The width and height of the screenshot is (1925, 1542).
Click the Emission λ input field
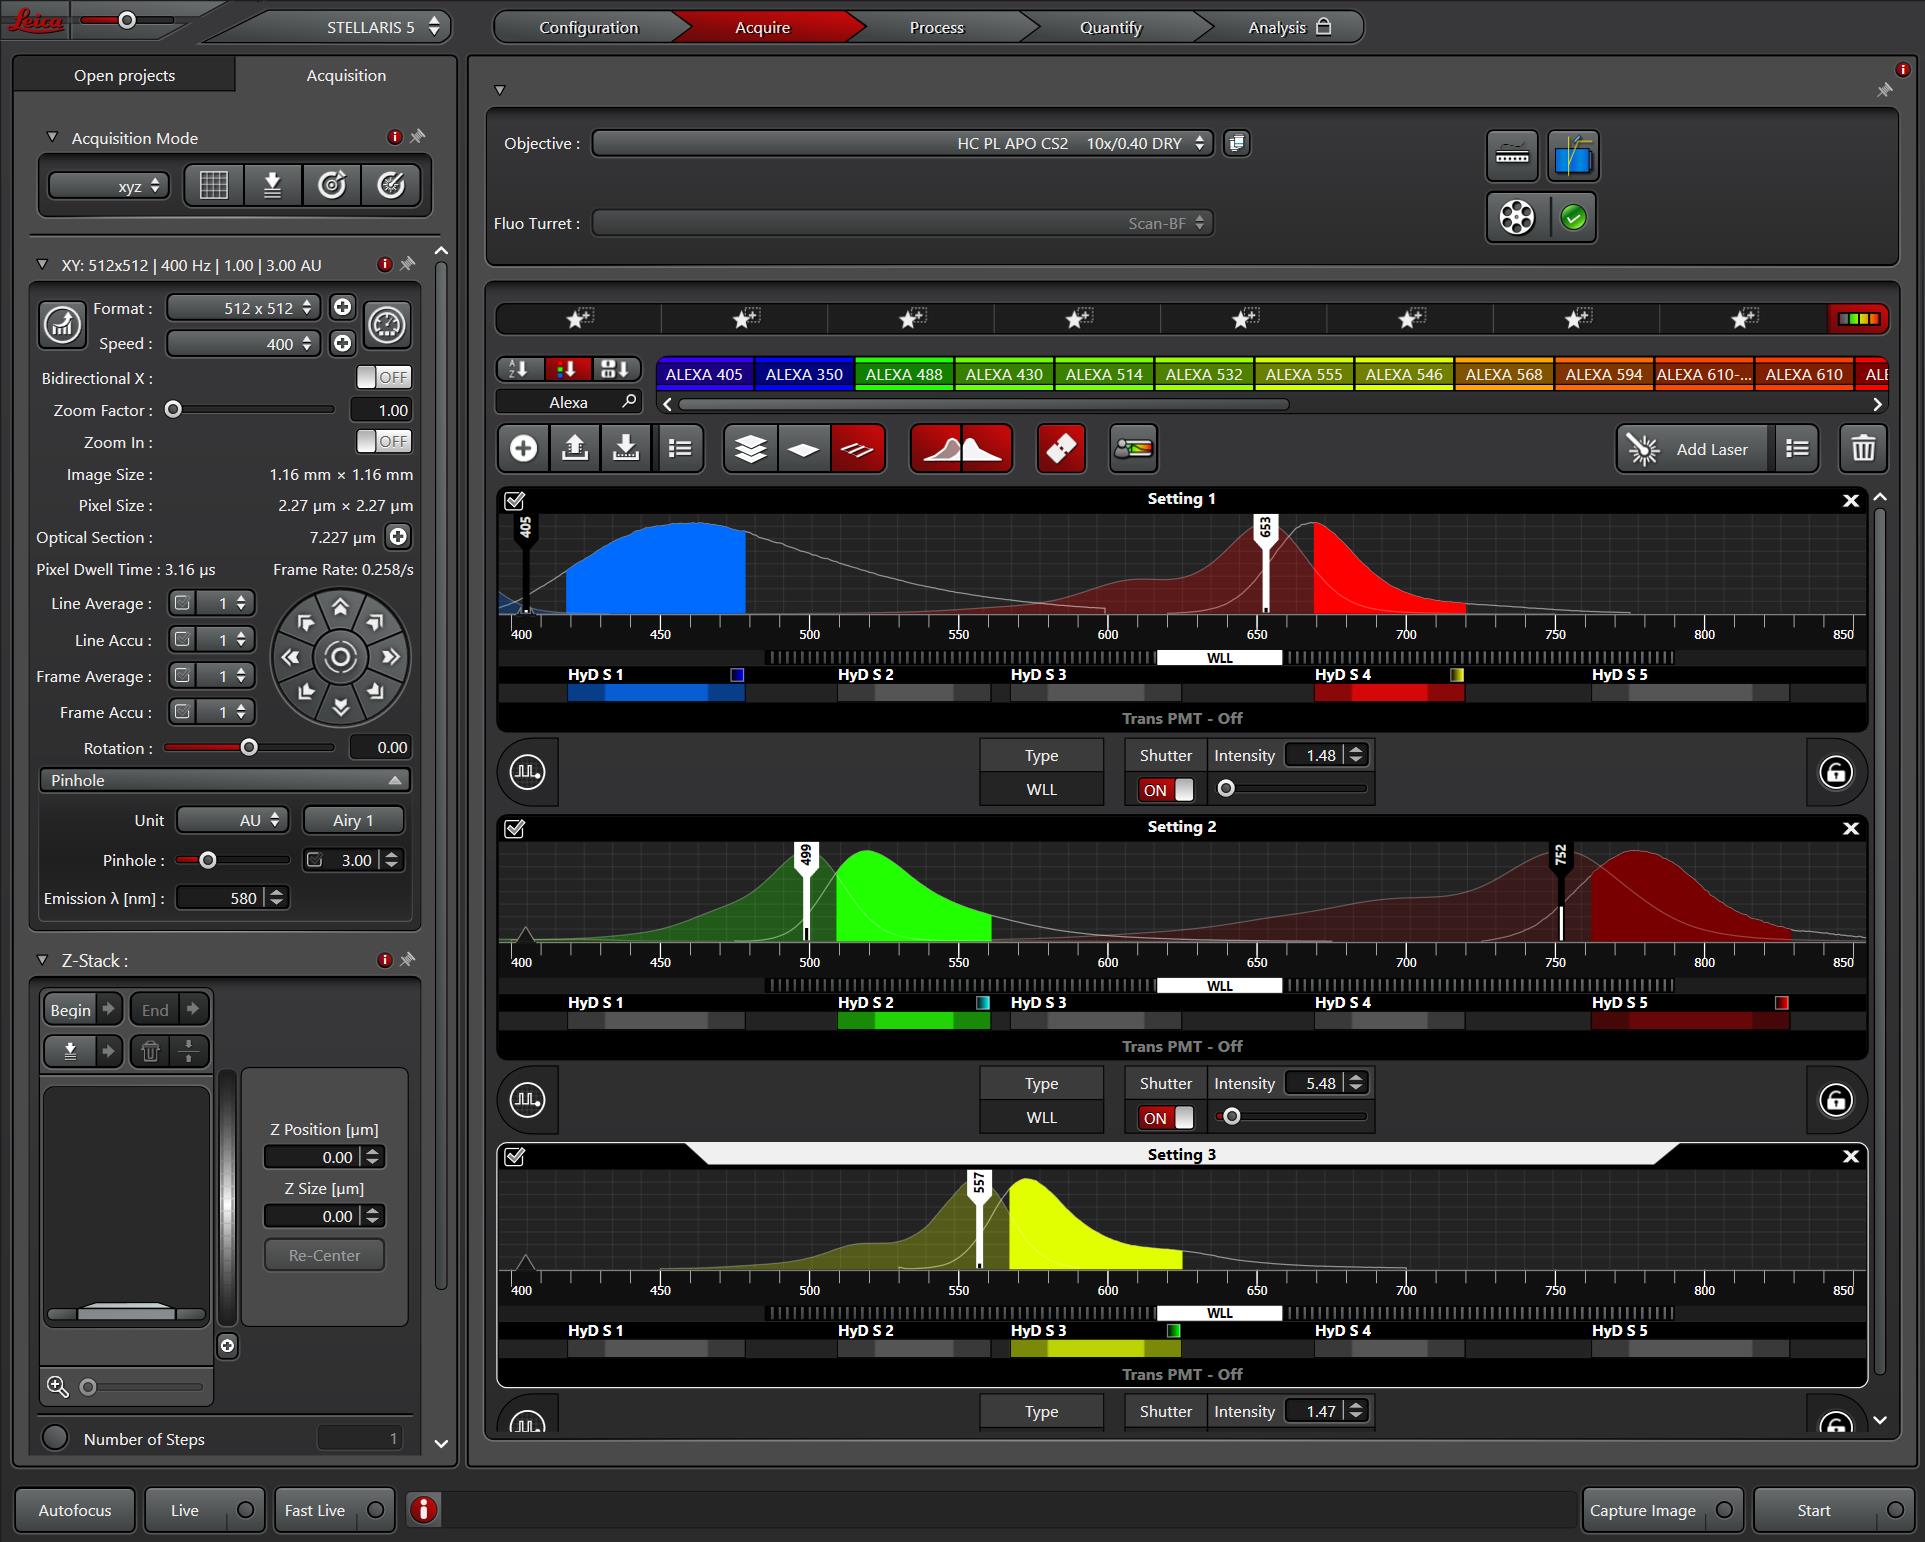click(232, 898)
